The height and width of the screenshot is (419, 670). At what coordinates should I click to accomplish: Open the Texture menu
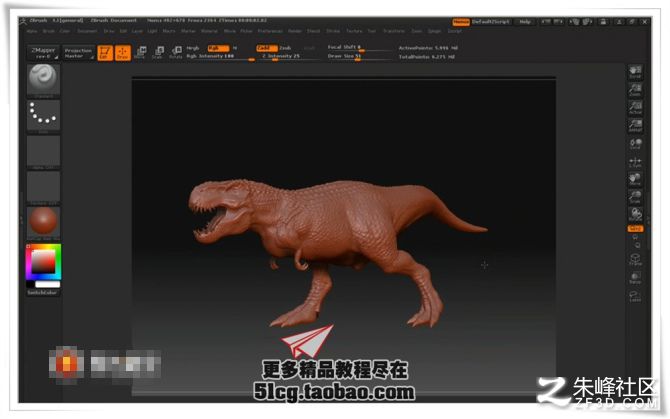coord(354,31)
